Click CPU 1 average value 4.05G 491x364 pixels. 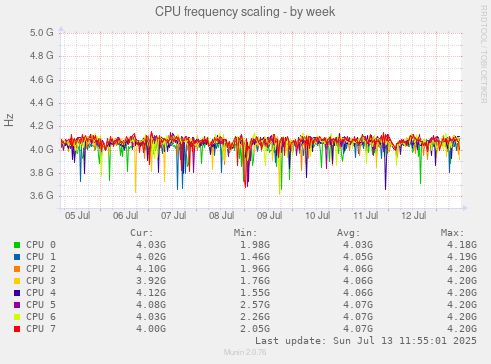pyautogui.click(x=358, y=257)
